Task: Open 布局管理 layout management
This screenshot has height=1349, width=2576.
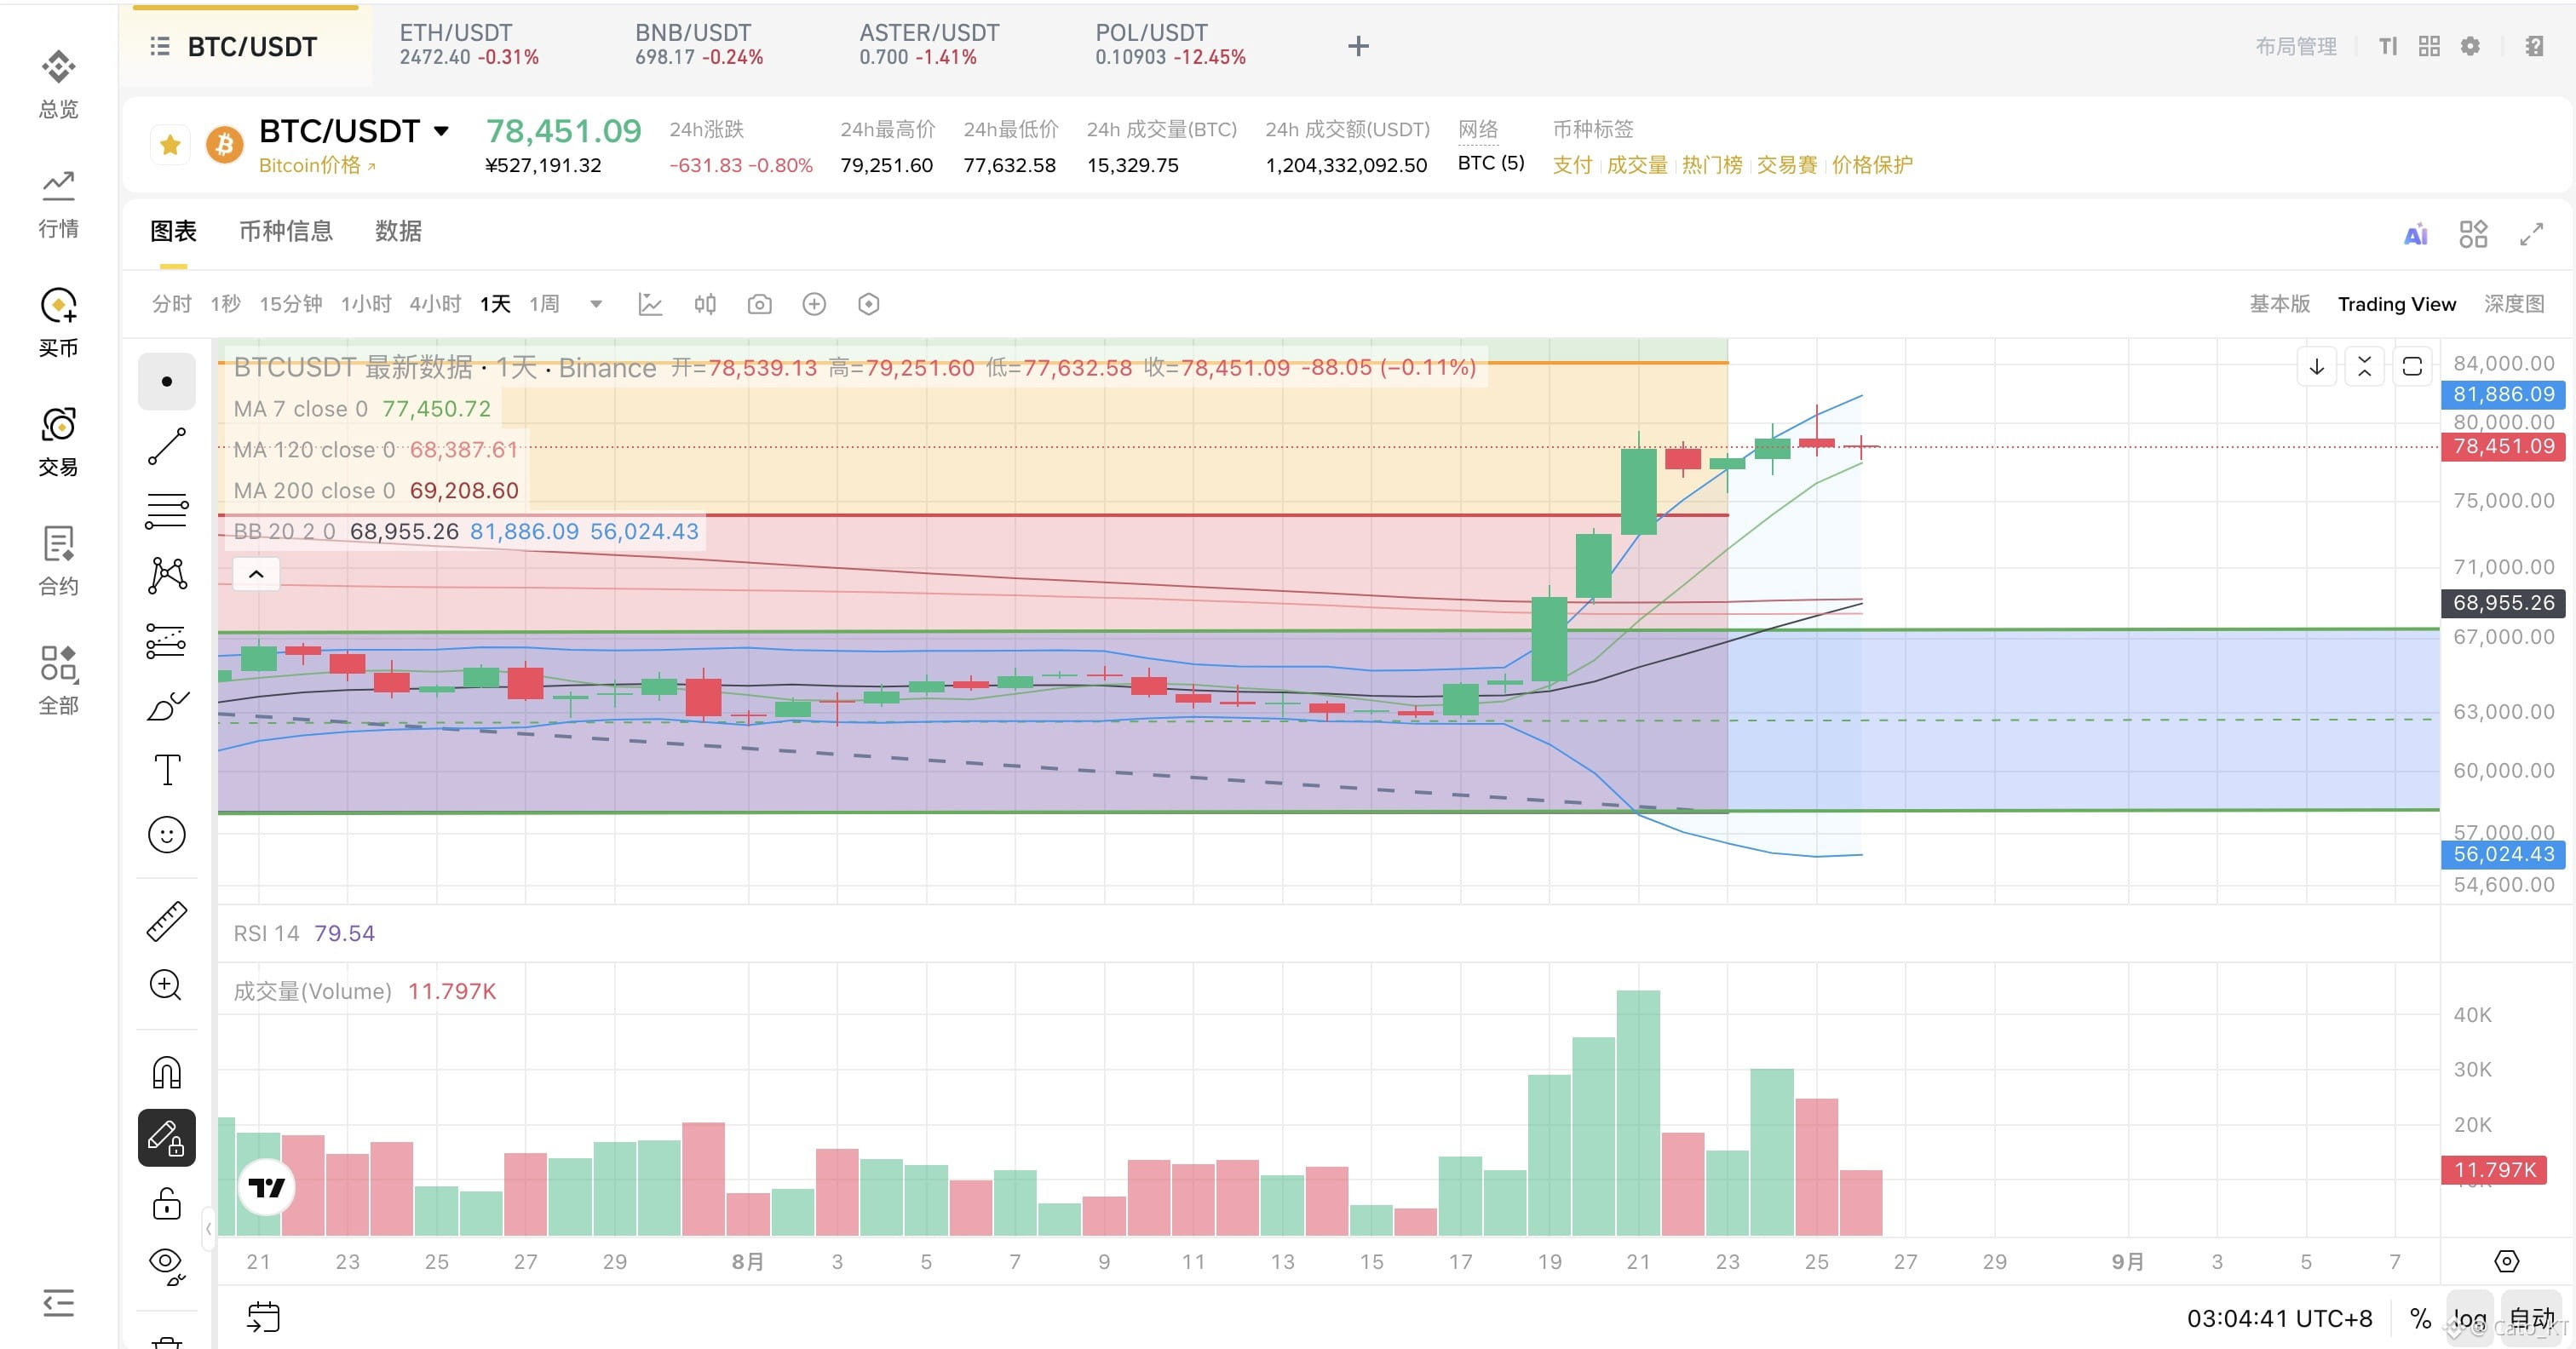Action: (2296, 46)
